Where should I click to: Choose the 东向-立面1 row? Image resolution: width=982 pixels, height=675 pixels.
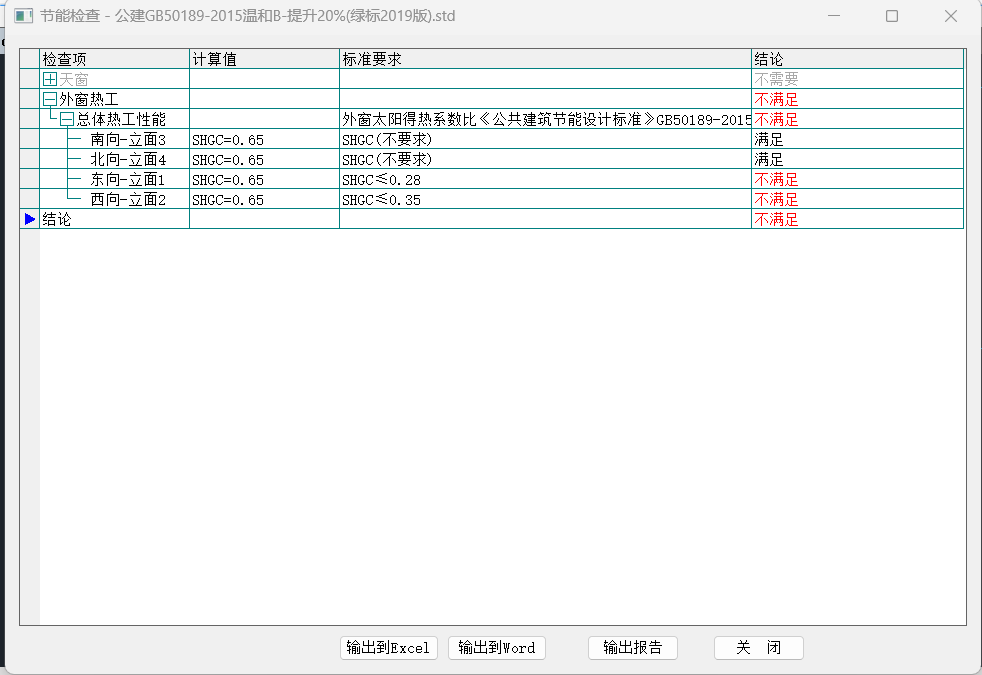pos(127,179)
